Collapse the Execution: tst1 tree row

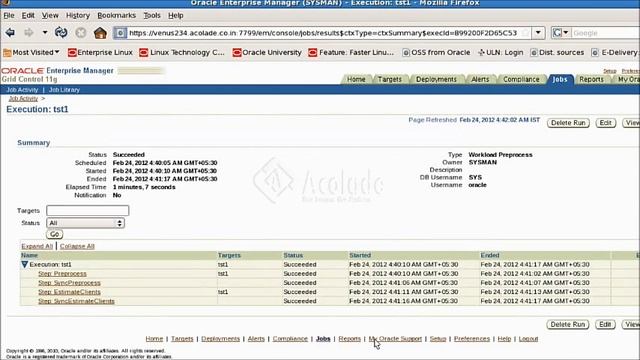[x=24, y=264]
